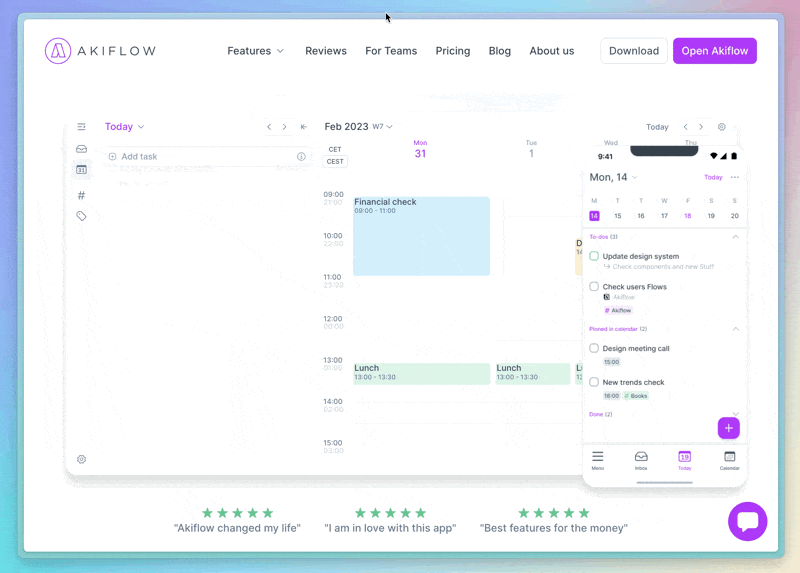Switch timezone to CEST

[x=335, y=162]
